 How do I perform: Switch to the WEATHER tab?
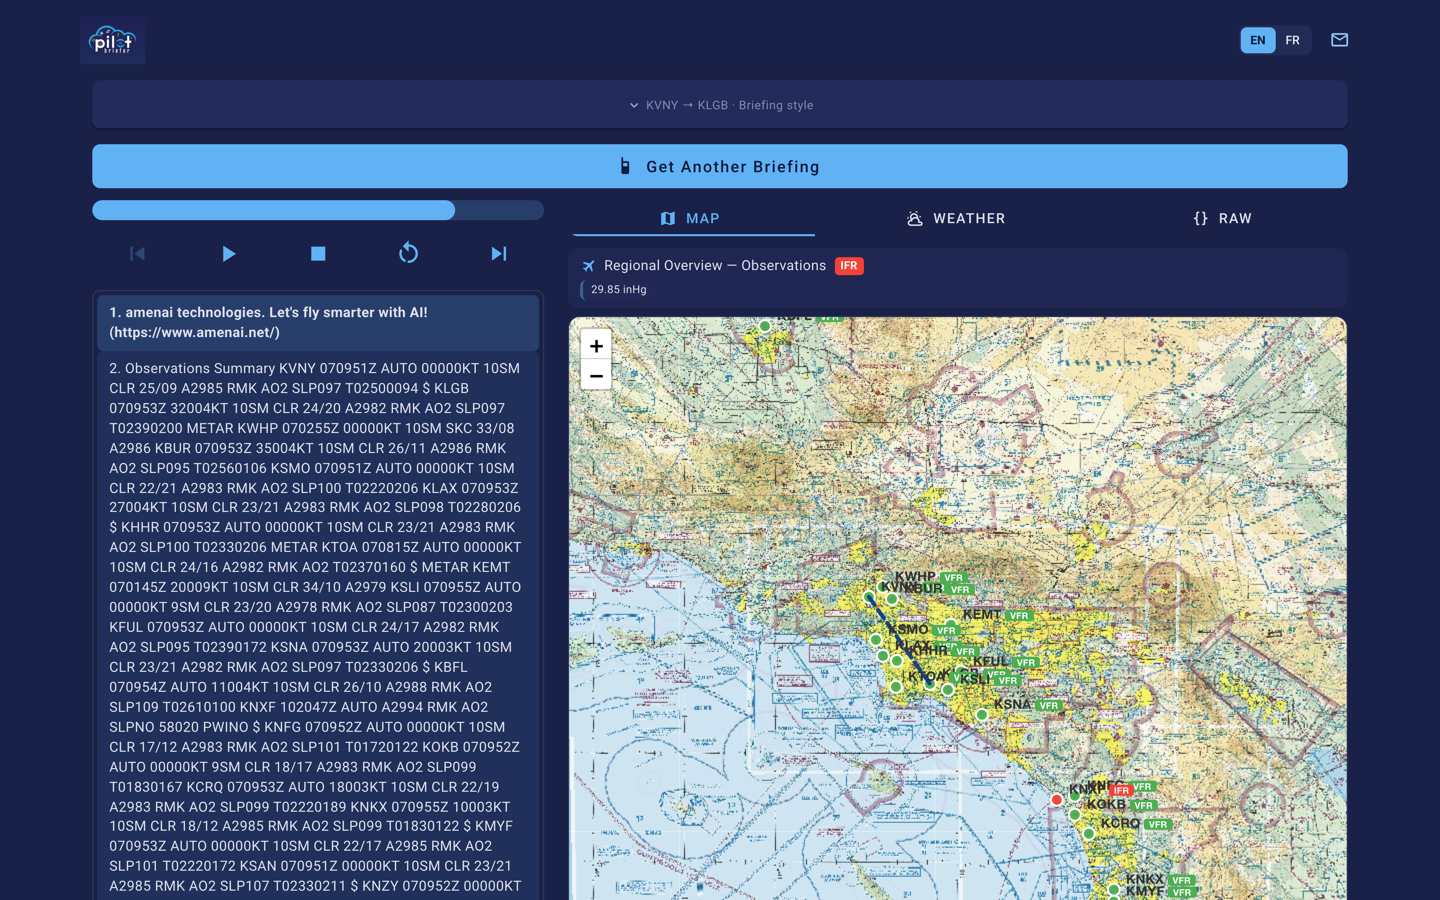[x=956, y=218]
